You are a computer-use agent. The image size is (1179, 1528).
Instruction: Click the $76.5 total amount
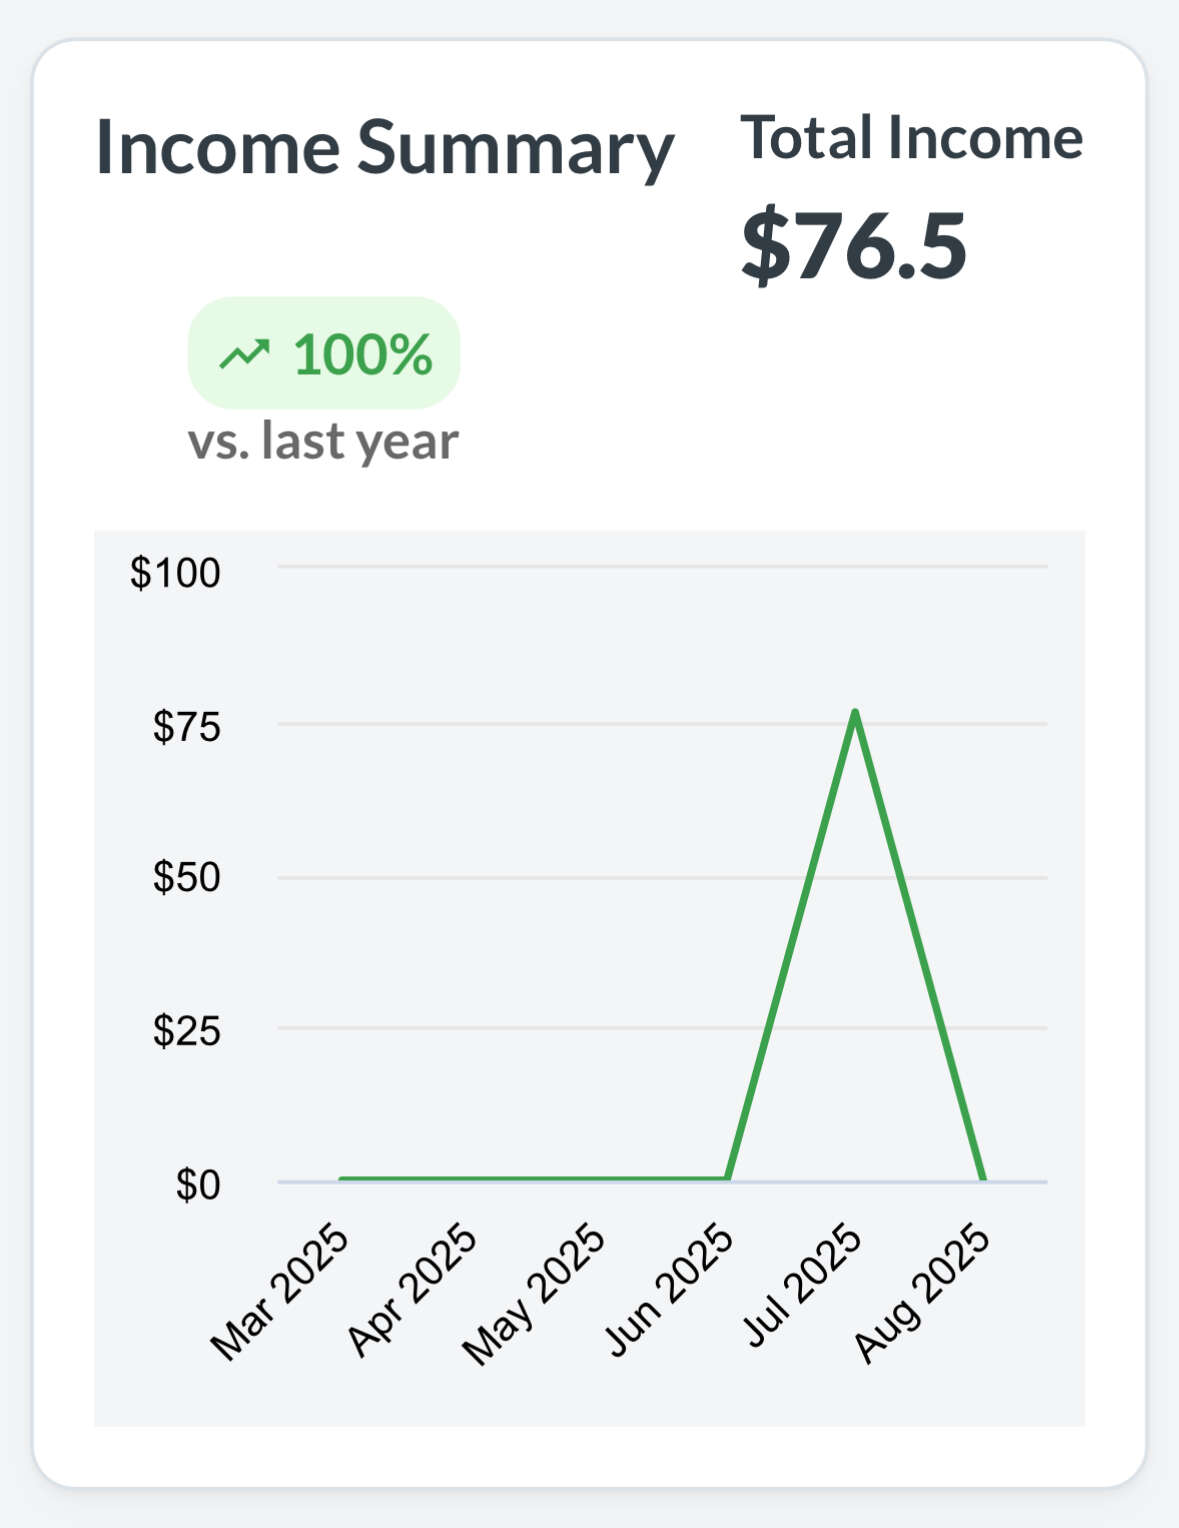854,245
